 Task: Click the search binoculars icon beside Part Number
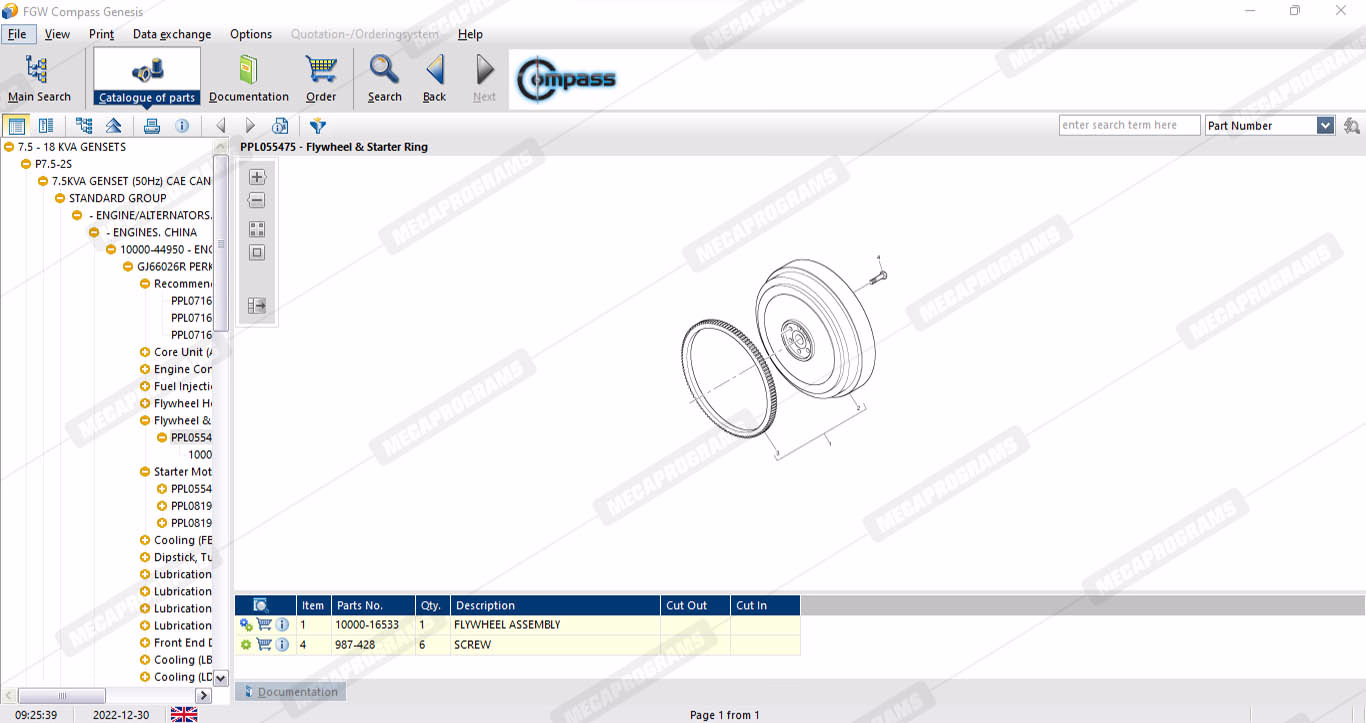tap(1352, 126)
